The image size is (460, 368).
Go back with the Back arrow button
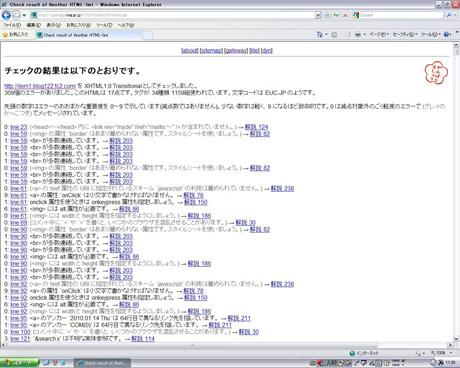[x=6, y=15]
